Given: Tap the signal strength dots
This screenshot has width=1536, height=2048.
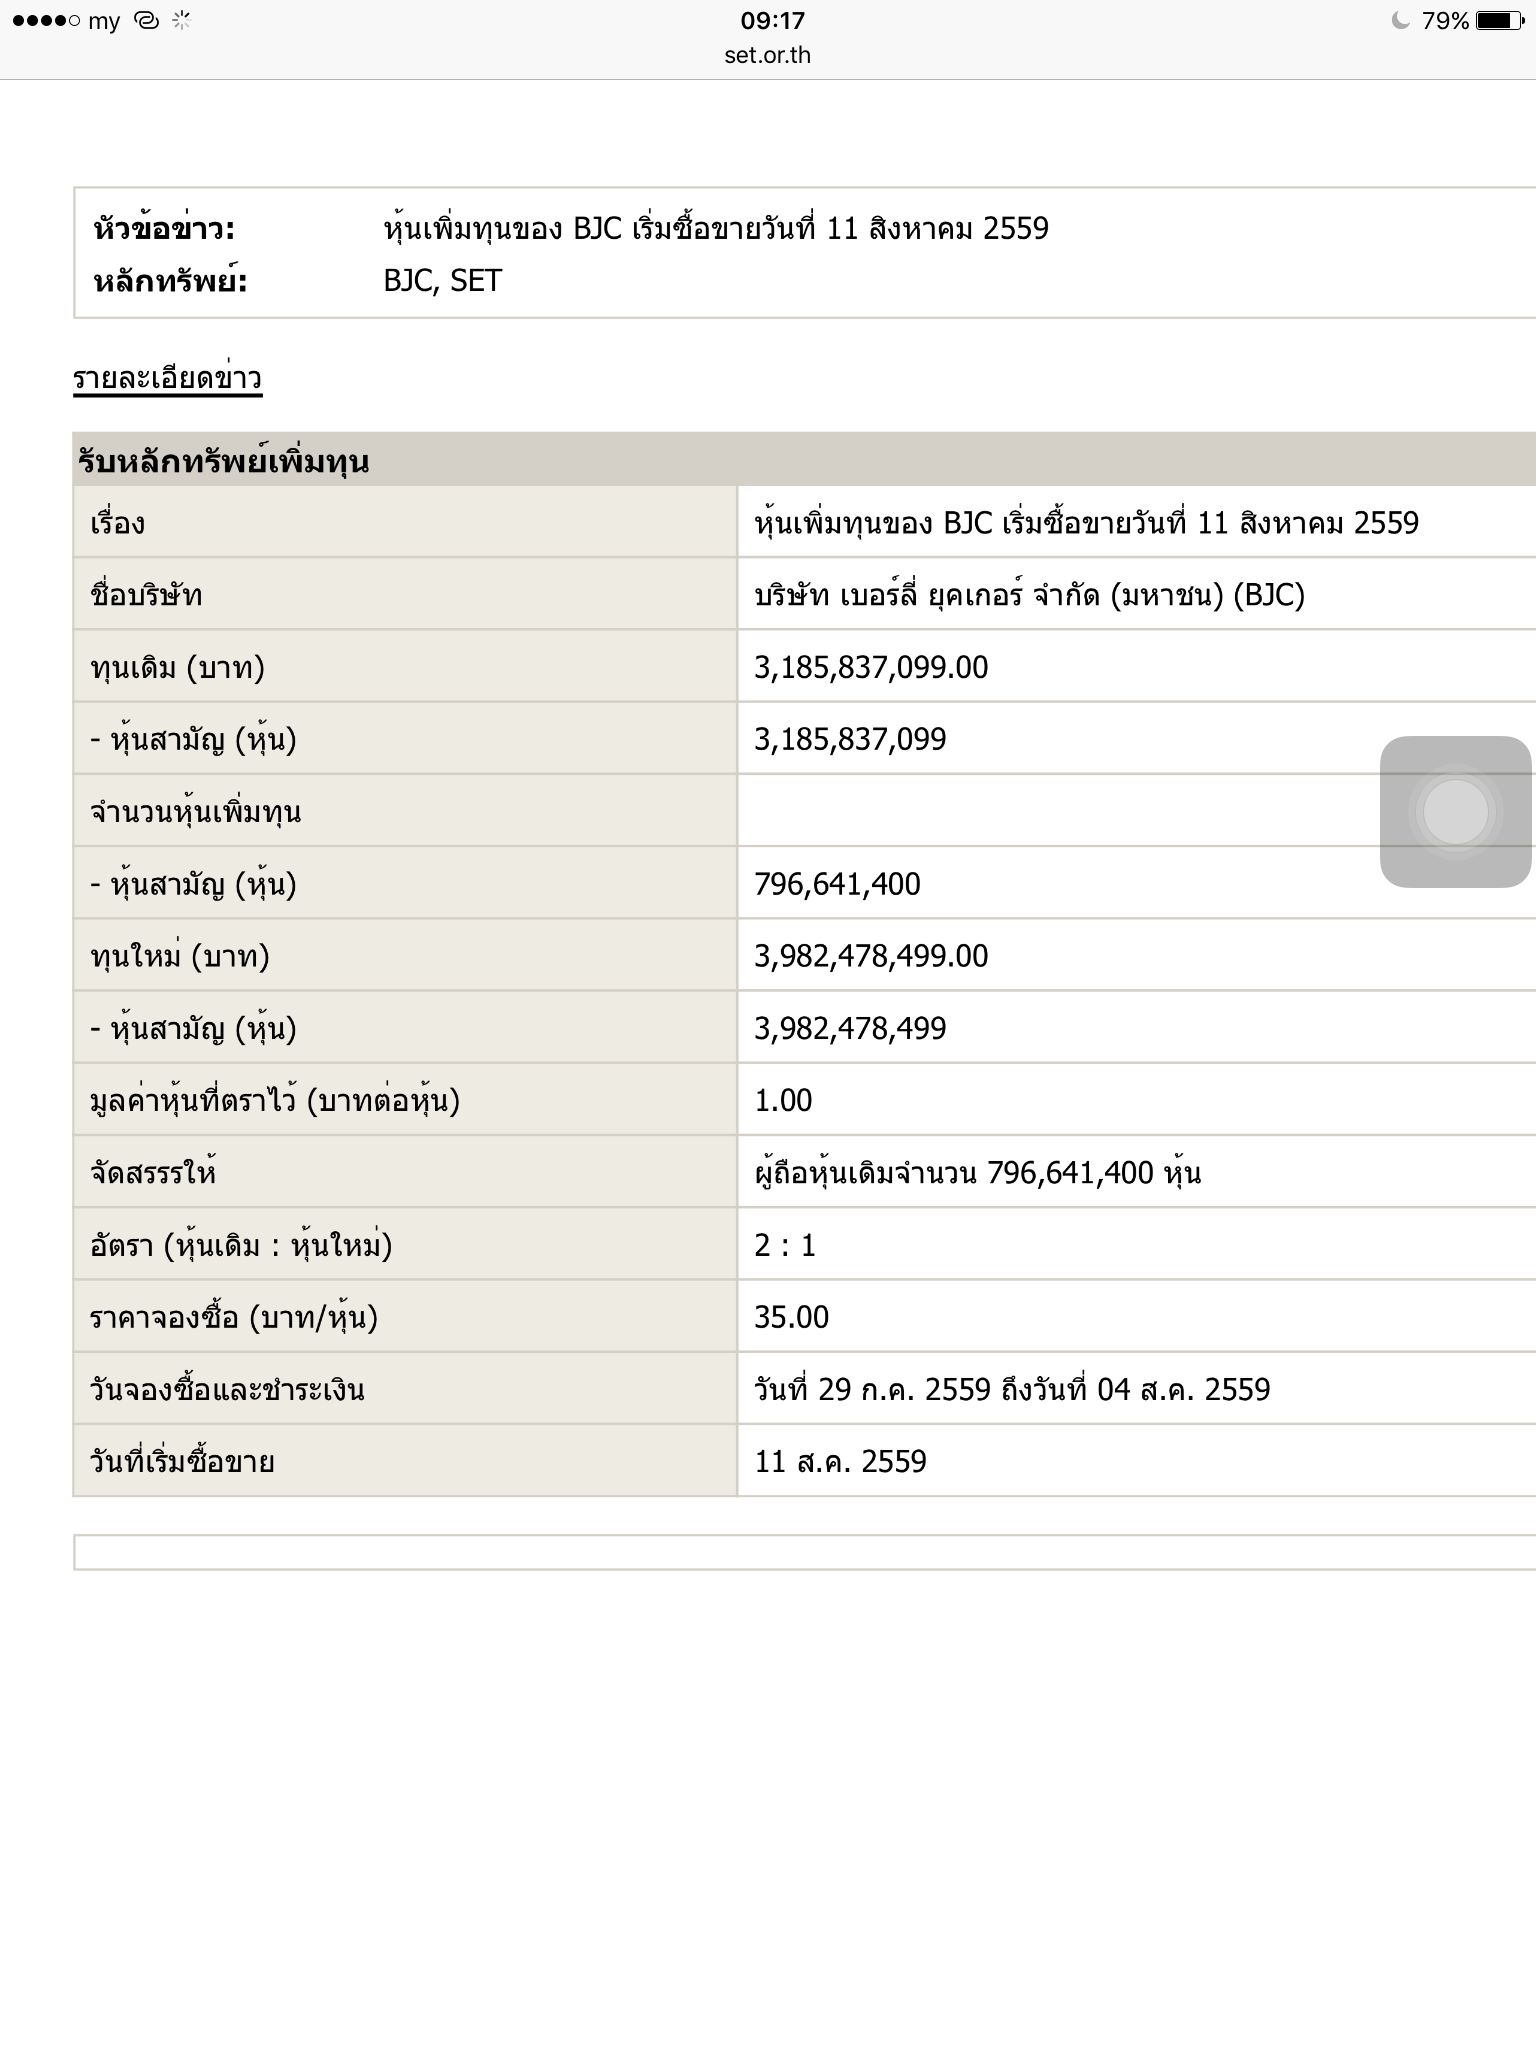Looking at the screenshot, I should point(46,21).
